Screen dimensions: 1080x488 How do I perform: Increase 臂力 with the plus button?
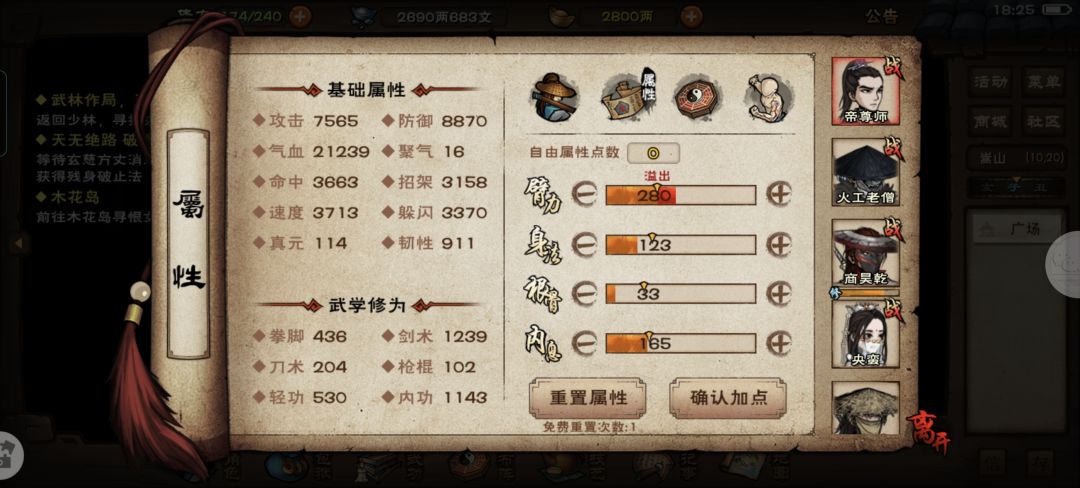tap(779, 194)
